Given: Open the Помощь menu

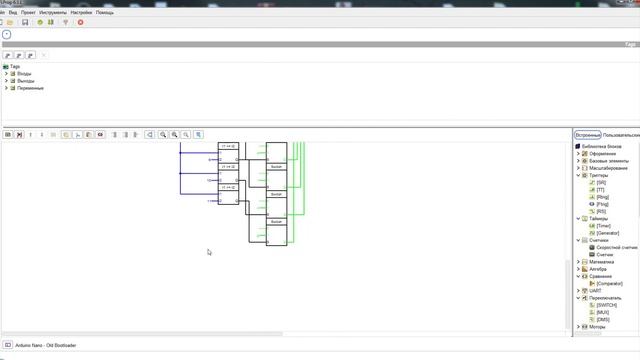Looking at the screenshot, I should (x=105, y=13).
